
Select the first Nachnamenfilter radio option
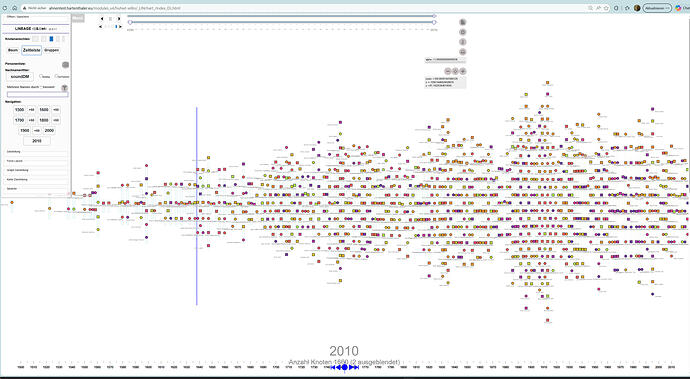41,76
